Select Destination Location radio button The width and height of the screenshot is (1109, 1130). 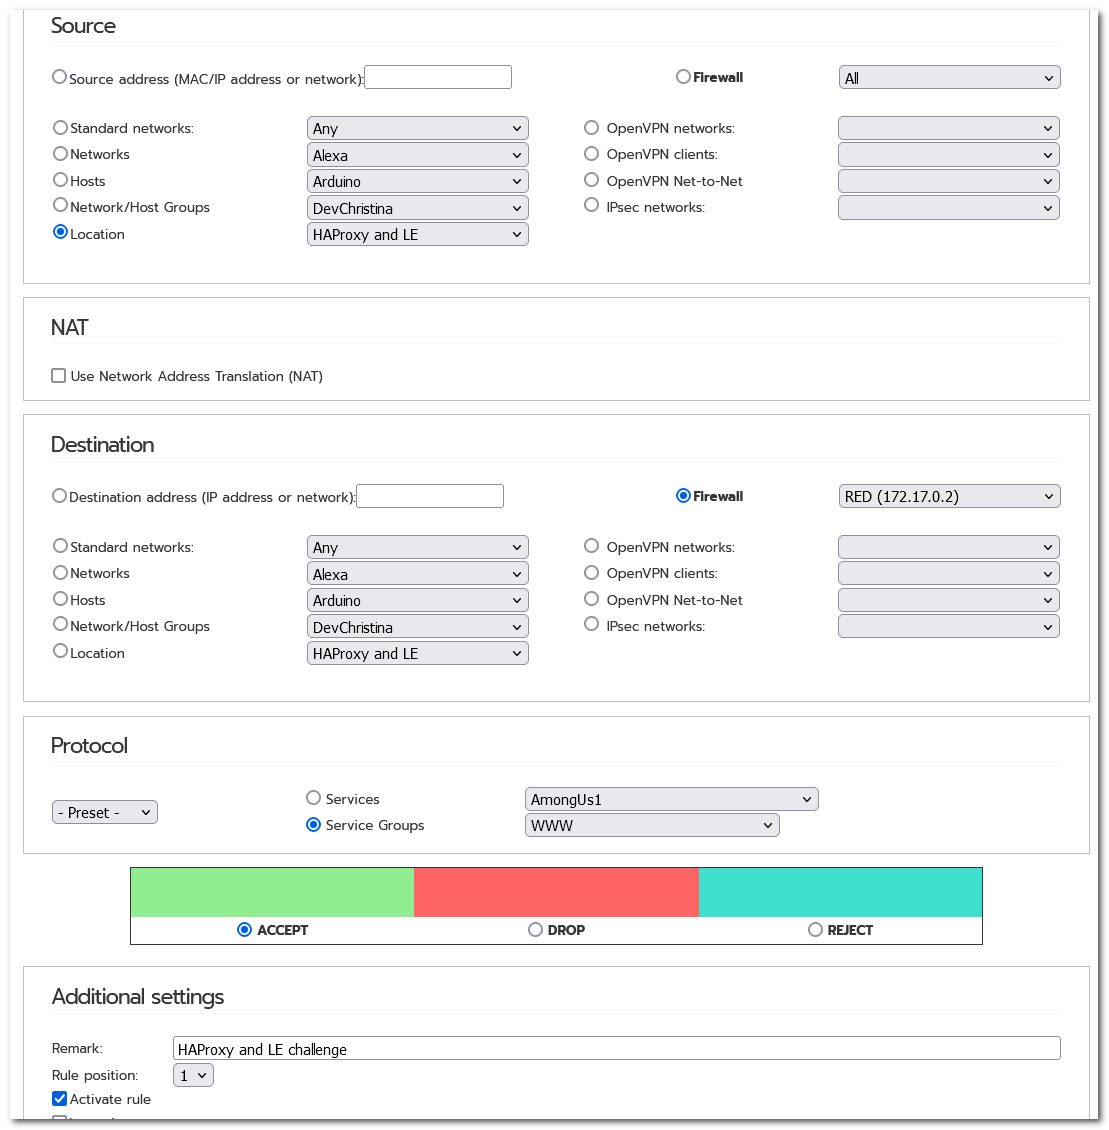[x=61, y=652]
